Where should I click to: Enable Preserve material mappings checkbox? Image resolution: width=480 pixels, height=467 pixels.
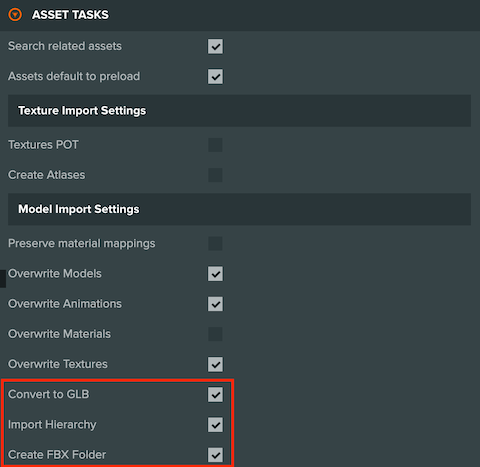pos(215,243)
